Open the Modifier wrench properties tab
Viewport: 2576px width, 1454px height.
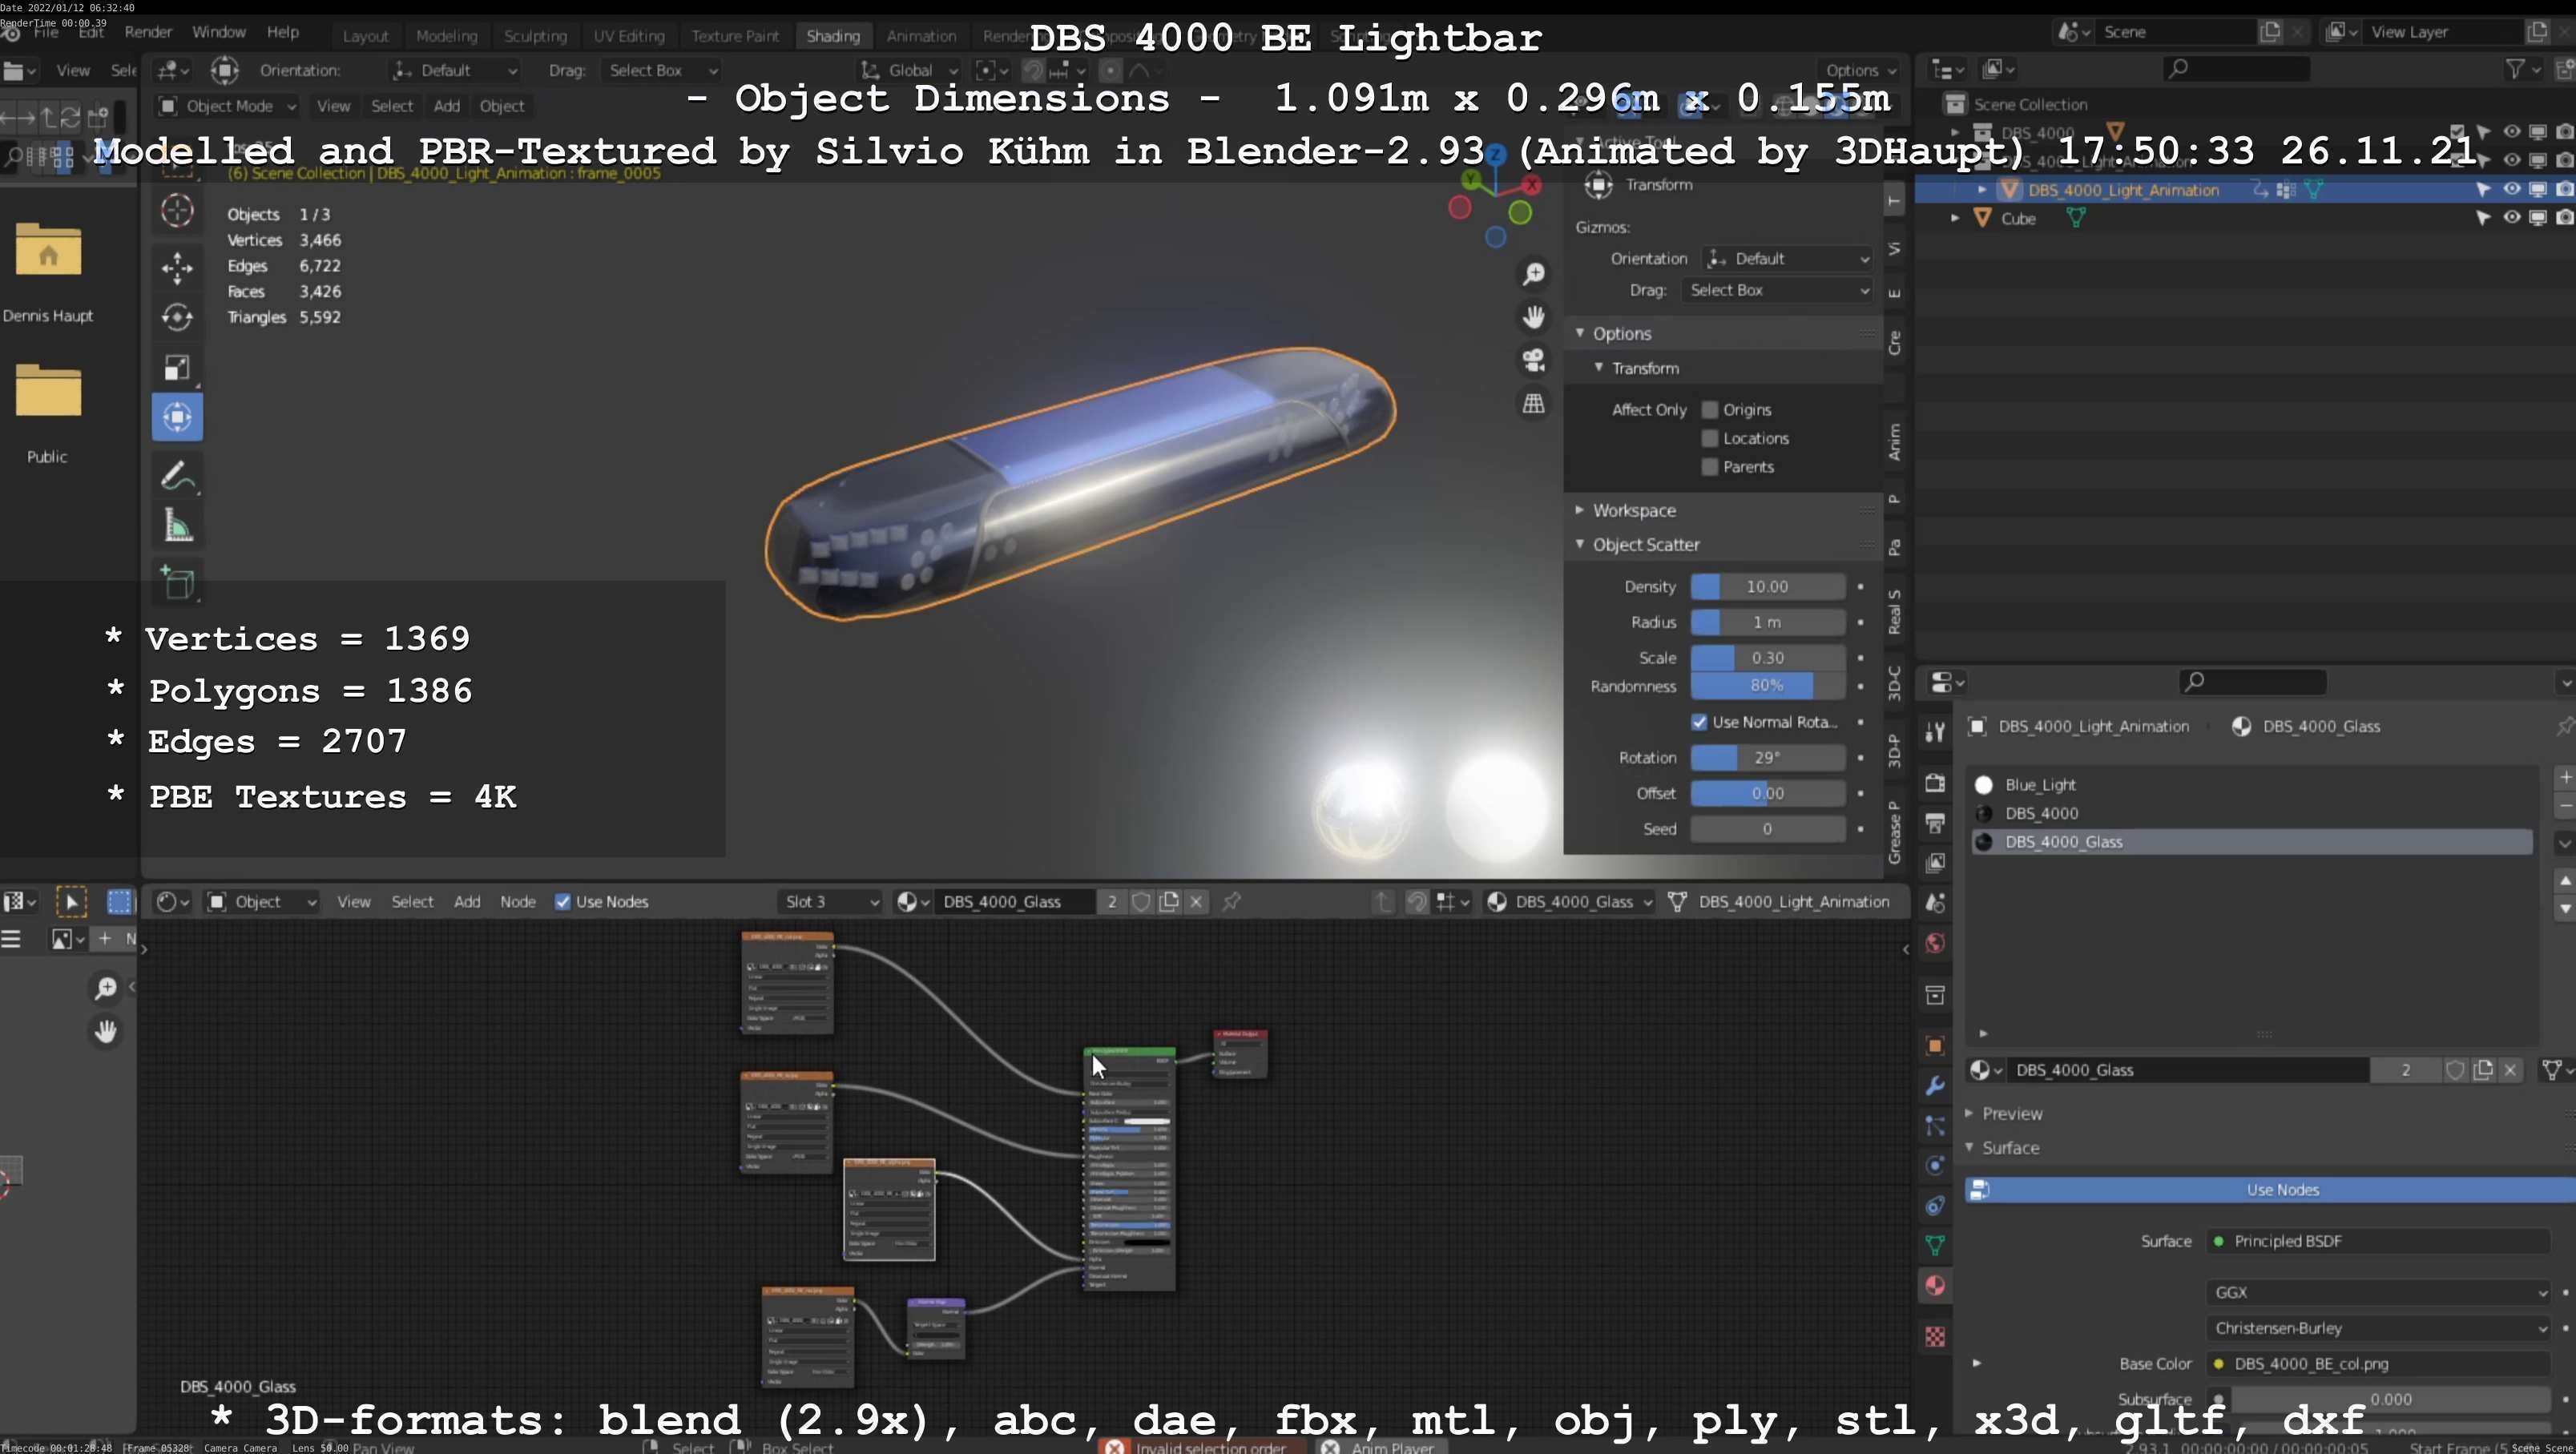point(1935,1086)
